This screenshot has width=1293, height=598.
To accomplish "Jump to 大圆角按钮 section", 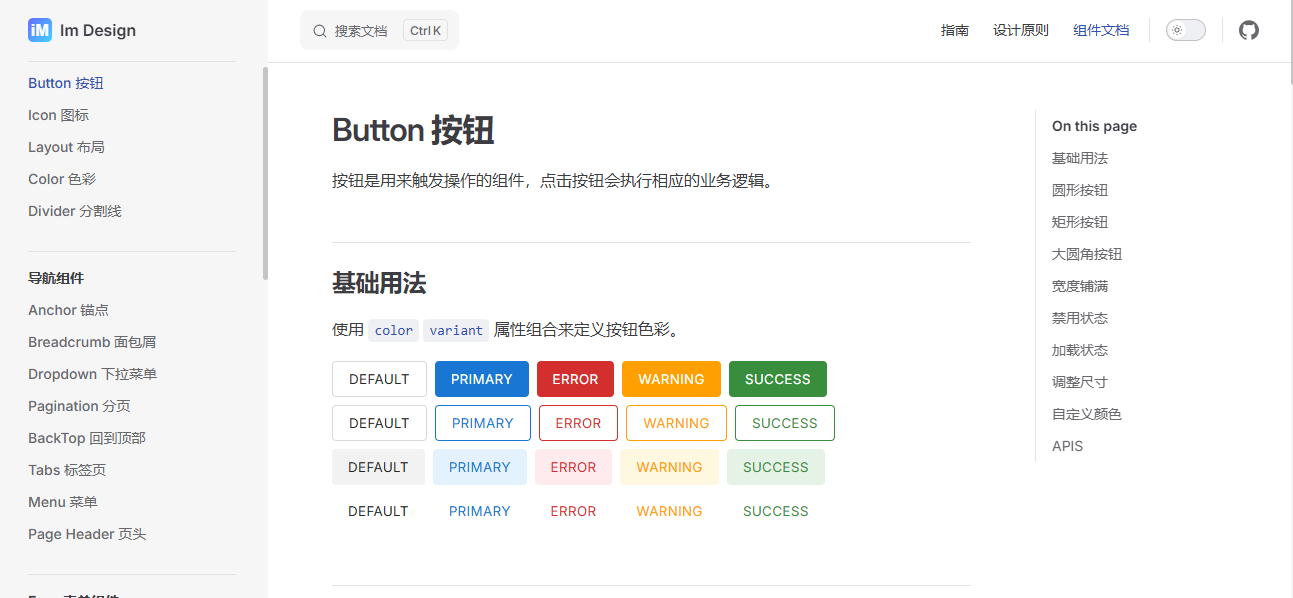I will point(1087,254).
